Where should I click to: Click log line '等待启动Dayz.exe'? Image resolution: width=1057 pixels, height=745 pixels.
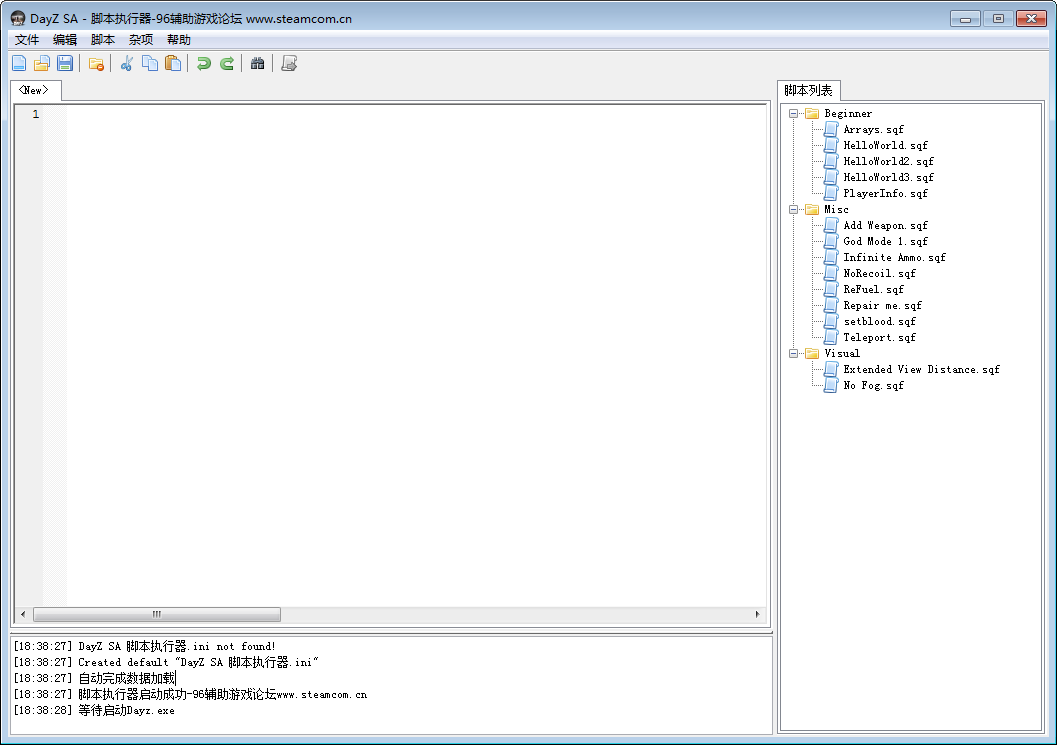pos(94,711)
